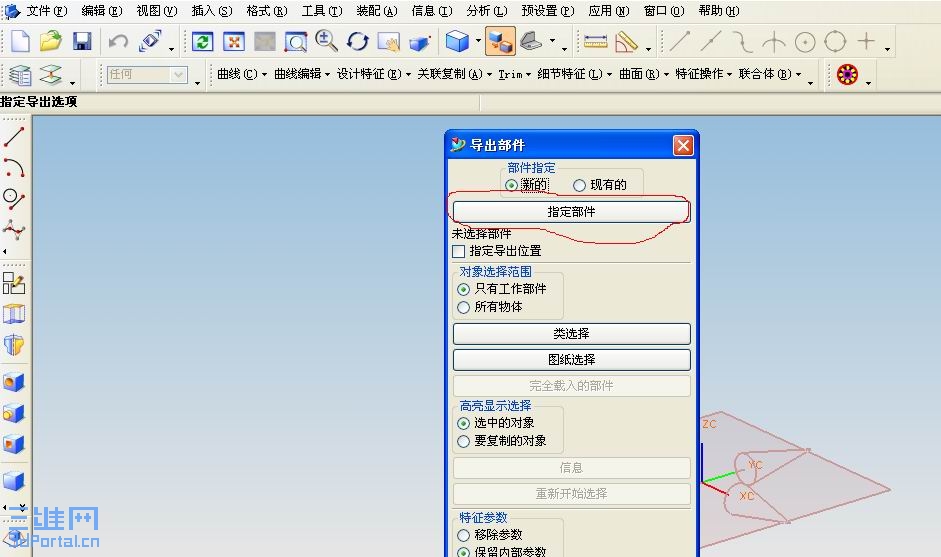
Task: Click the highlighted assemblies cubes icon
Action: (500, 41)
